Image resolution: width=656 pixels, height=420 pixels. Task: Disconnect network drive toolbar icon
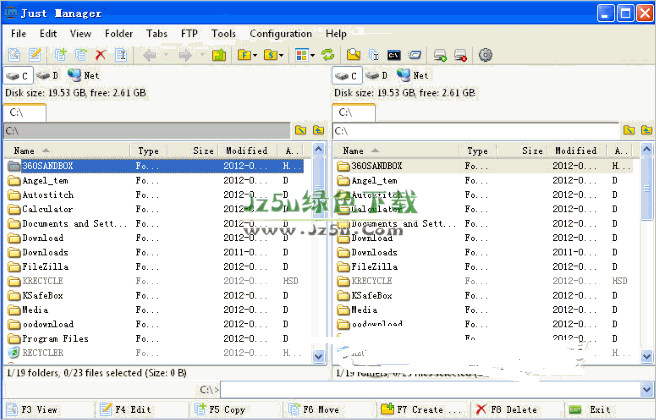click(460, 55)
